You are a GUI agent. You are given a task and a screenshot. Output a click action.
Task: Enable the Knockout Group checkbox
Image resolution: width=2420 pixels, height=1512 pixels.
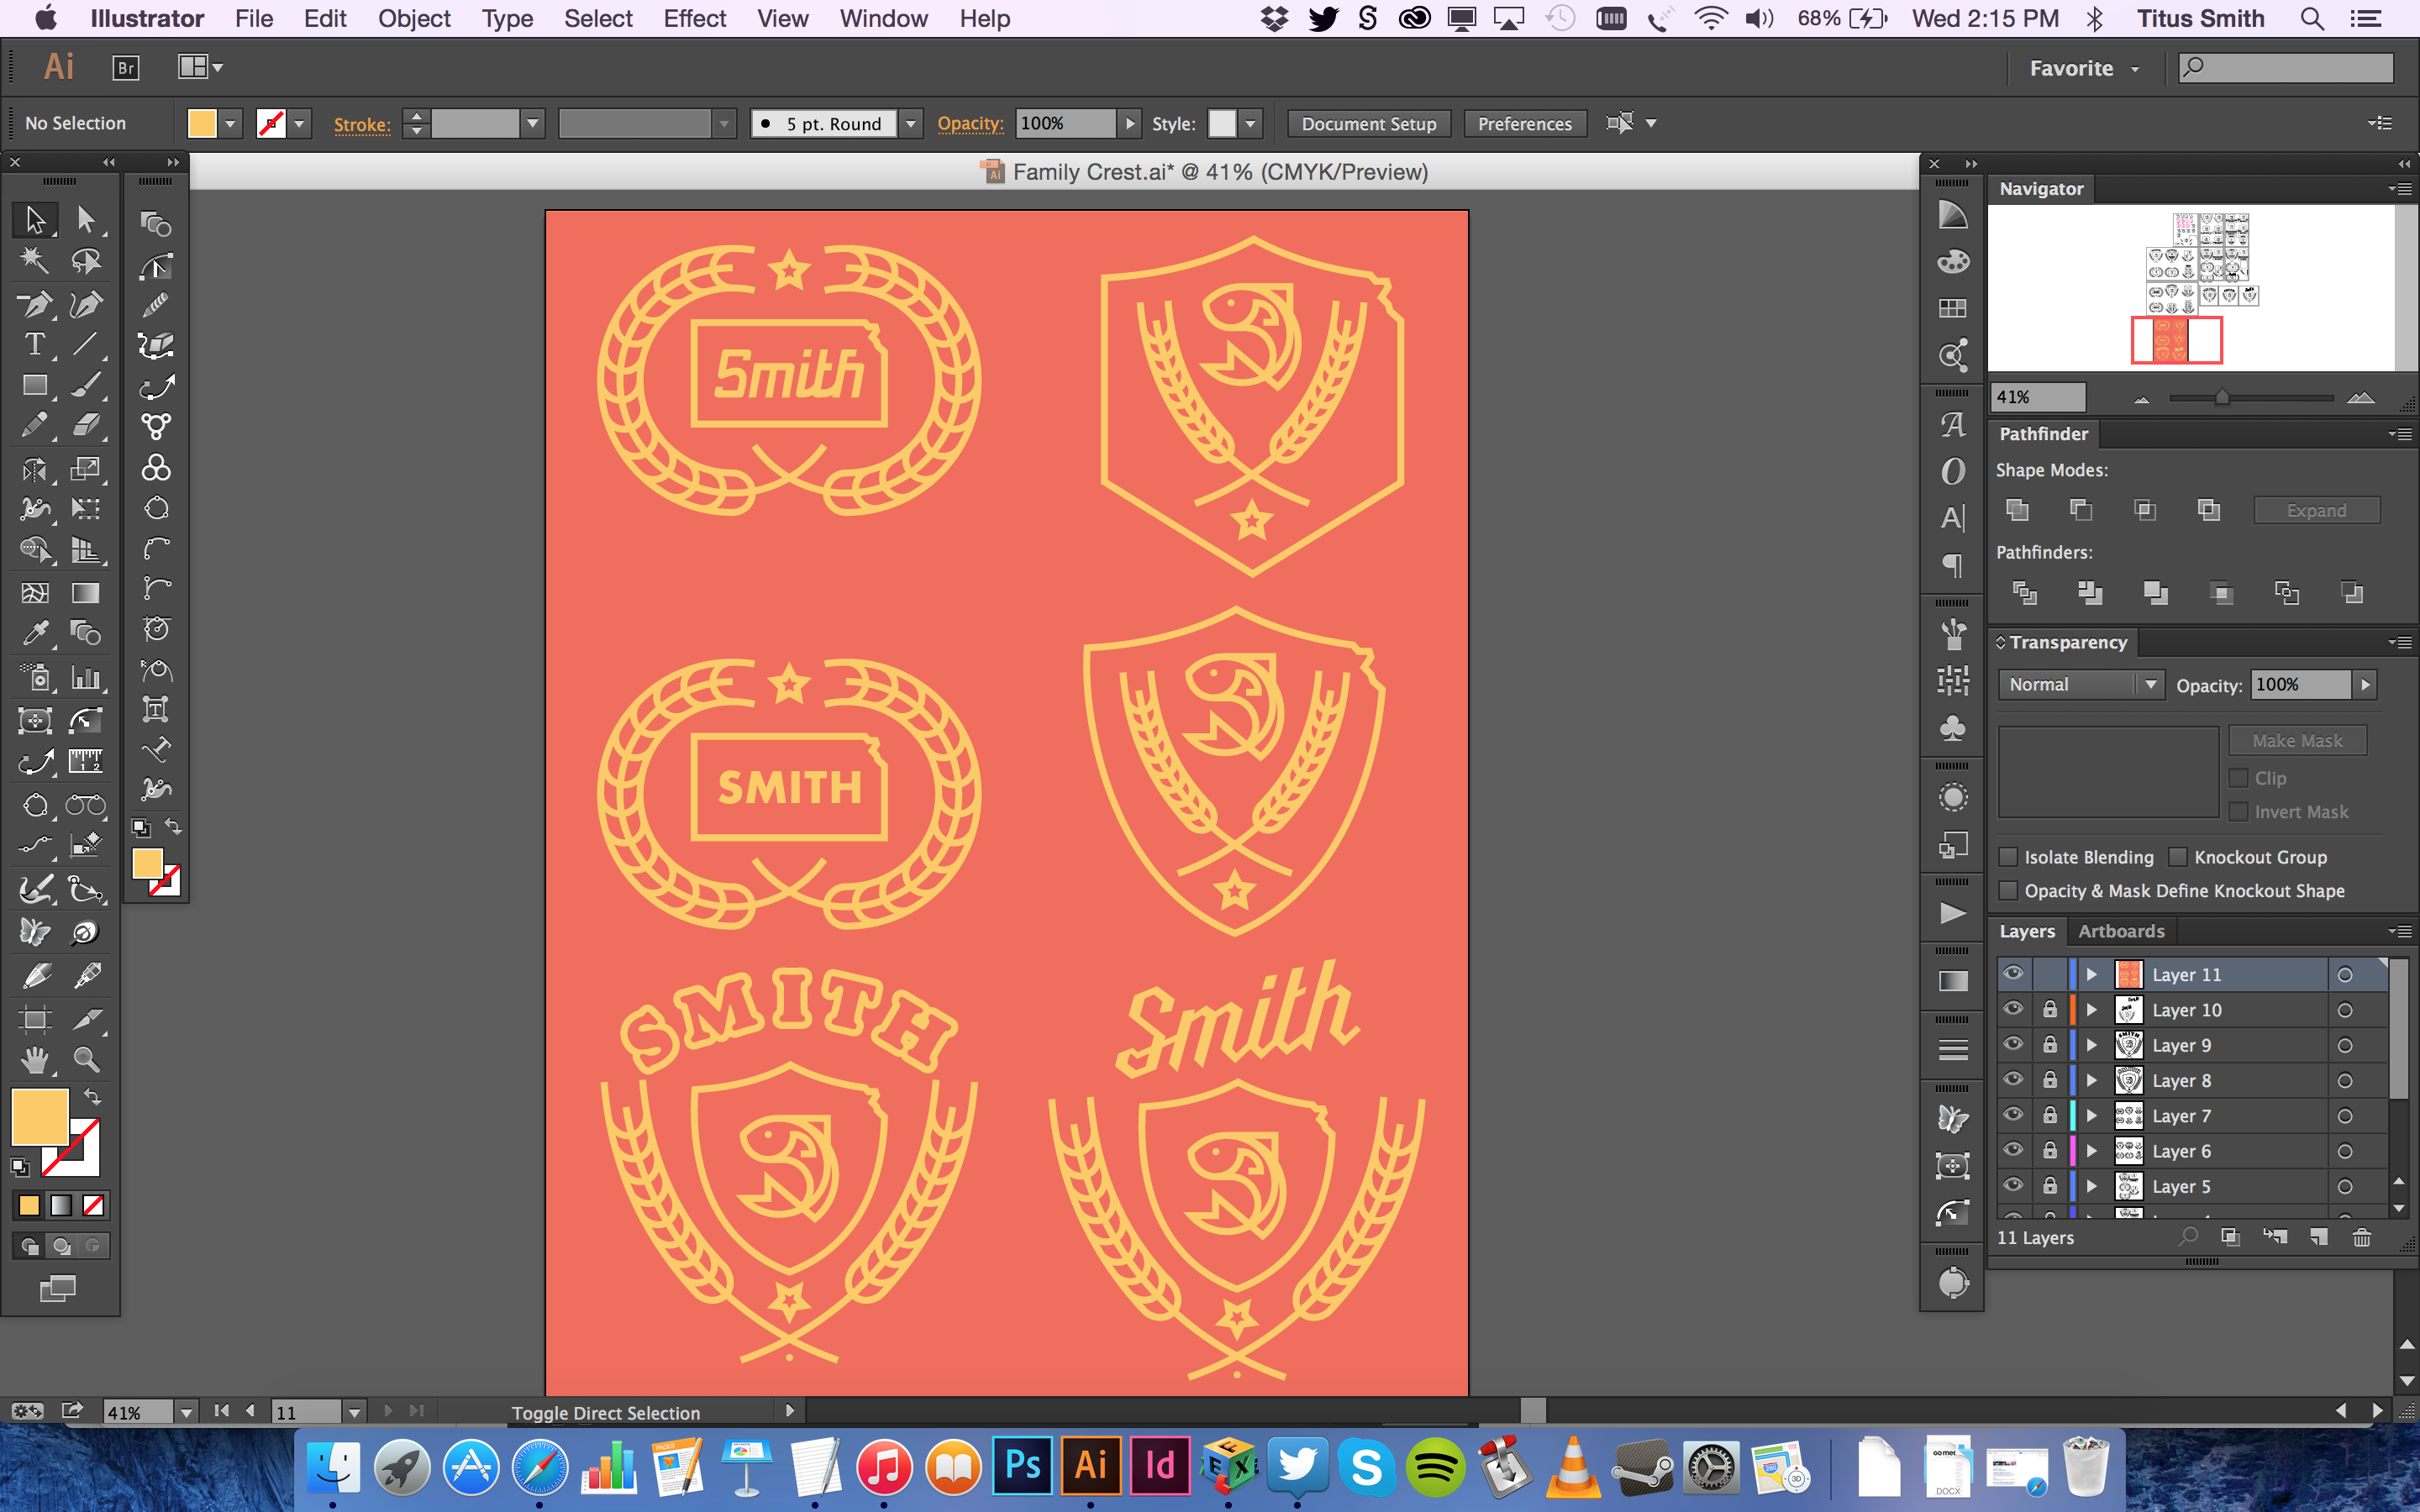(x=2177, y=857)
